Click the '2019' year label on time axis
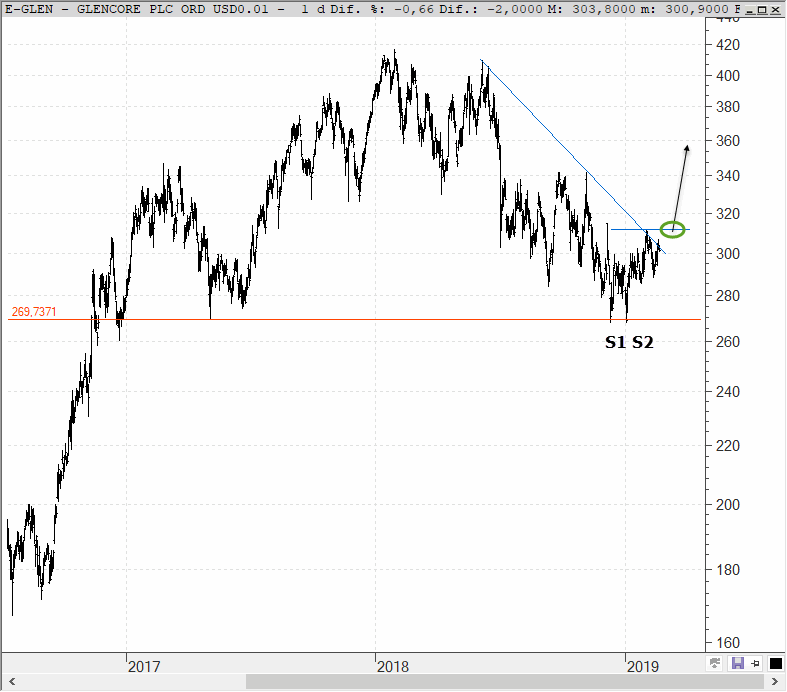The width and height of the screenshot is (787, 692). point(643,666)
